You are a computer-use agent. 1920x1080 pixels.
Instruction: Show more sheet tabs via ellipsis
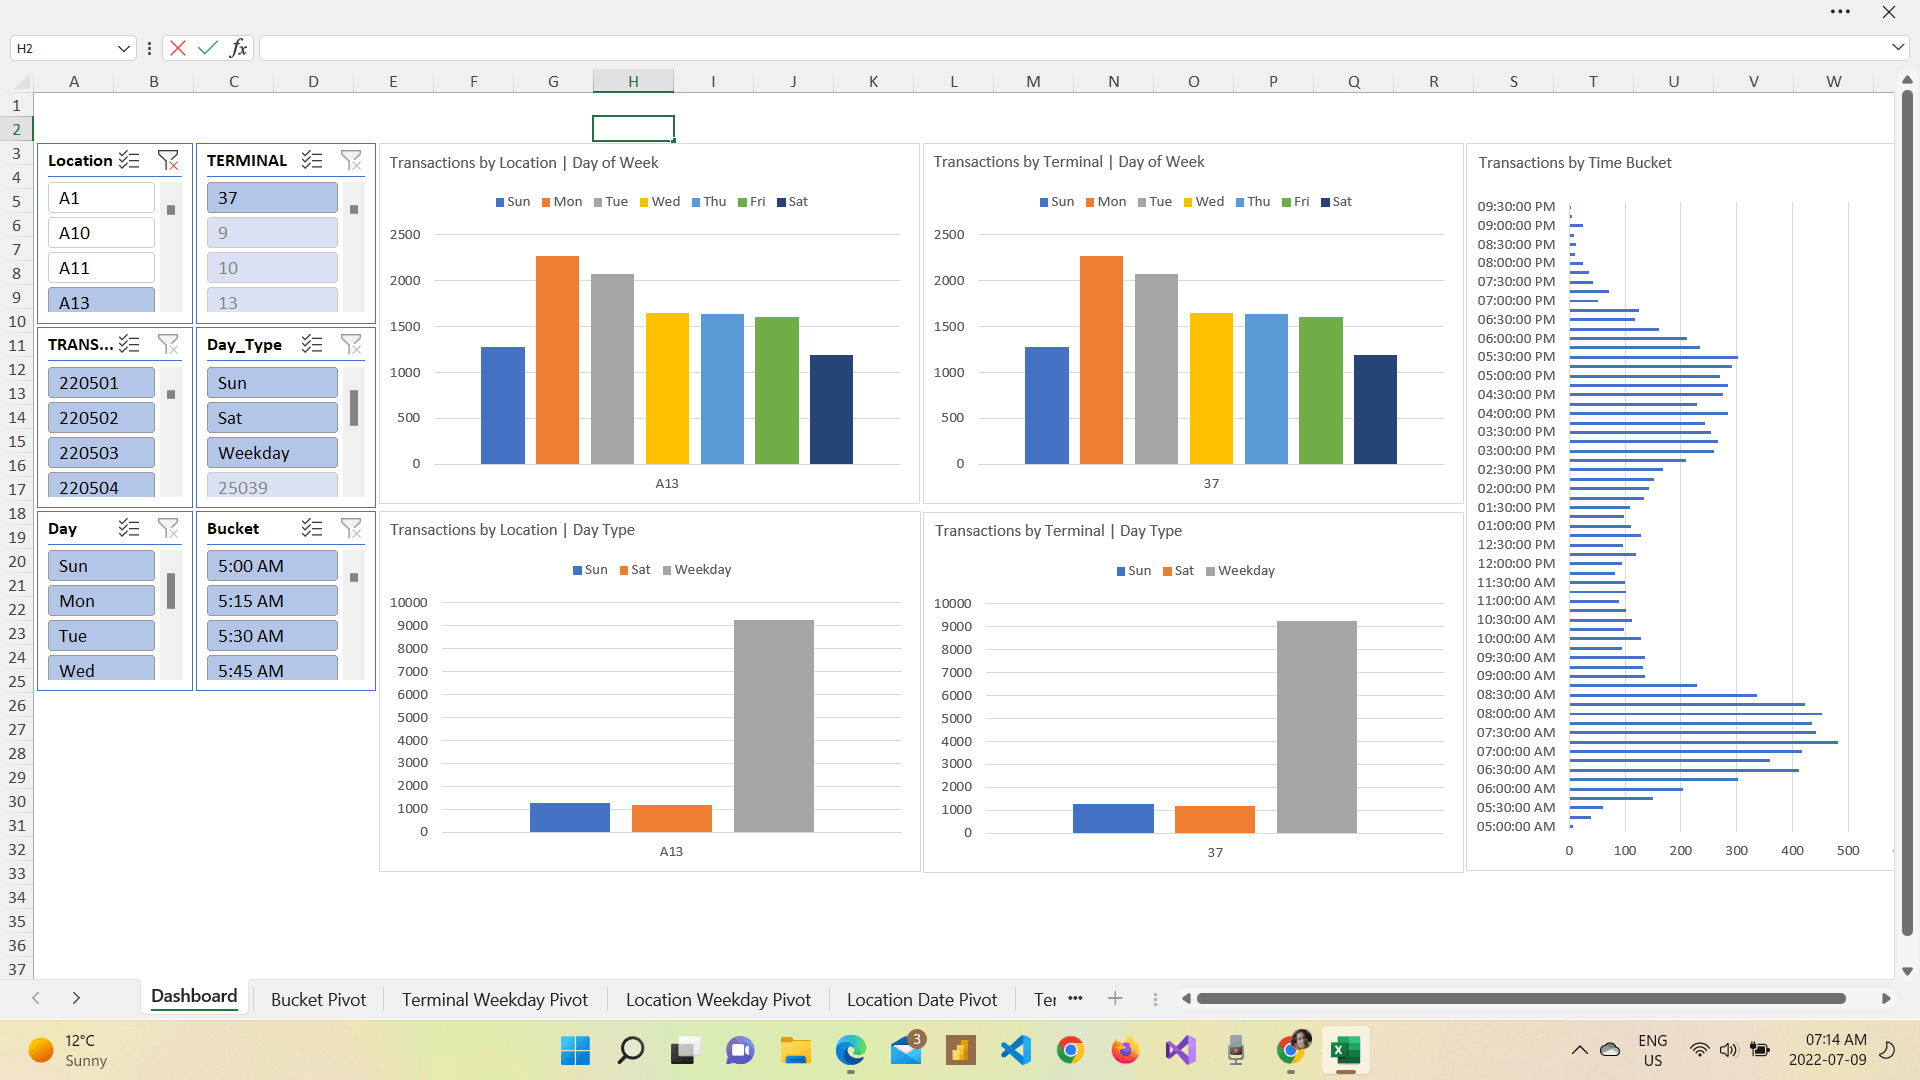coord(1075,998)
